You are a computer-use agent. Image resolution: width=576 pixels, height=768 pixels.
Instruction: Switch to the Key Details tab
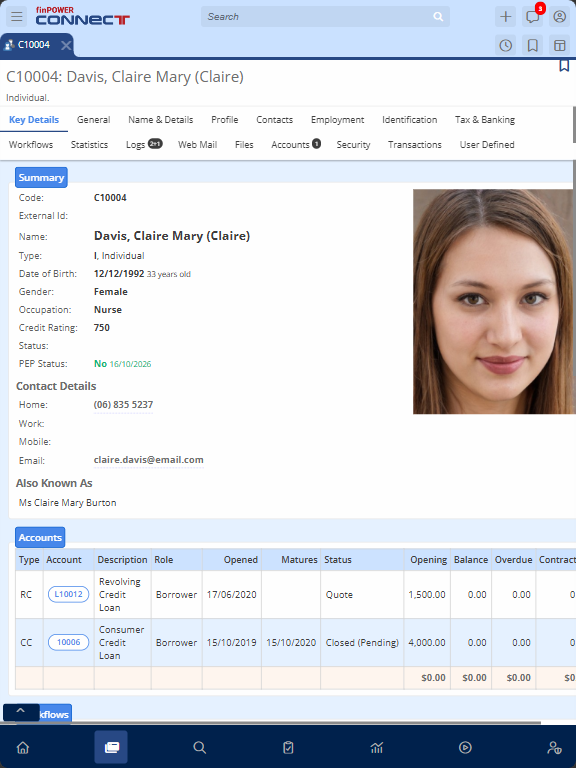(x=34, y=120)
